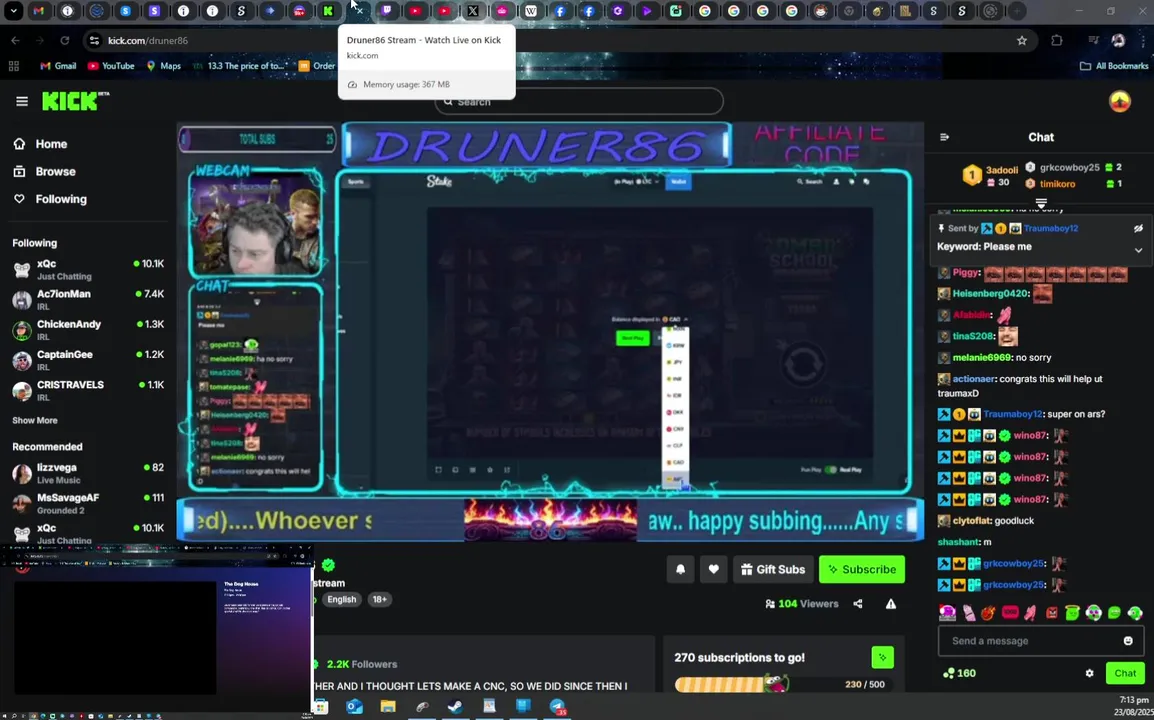Click the green Subscribe button

(x=862, y=569)
